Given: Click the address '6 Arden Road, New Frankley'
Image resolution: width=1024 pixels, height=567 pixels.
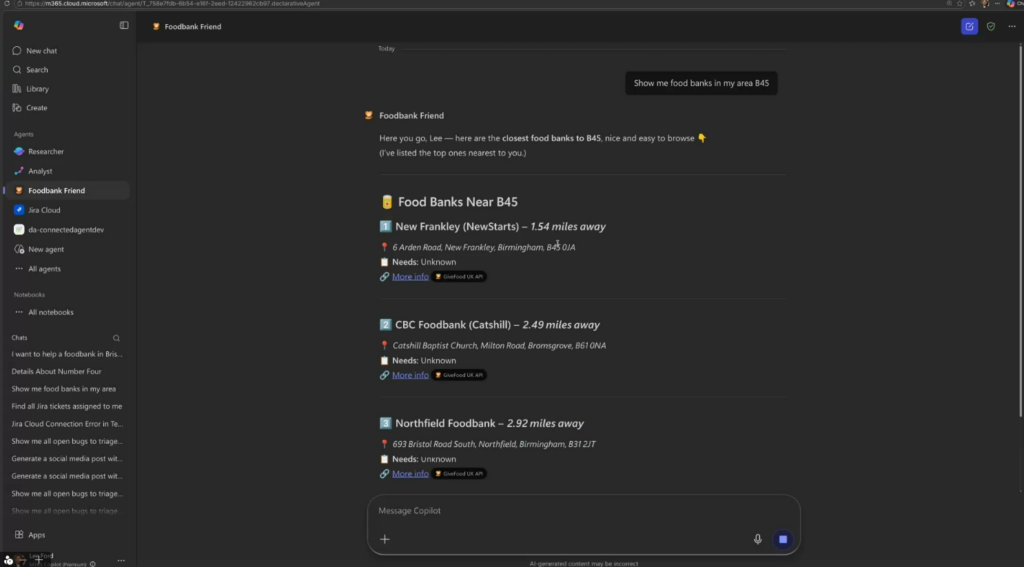Looking at the screenshot, I should (443, 248).
